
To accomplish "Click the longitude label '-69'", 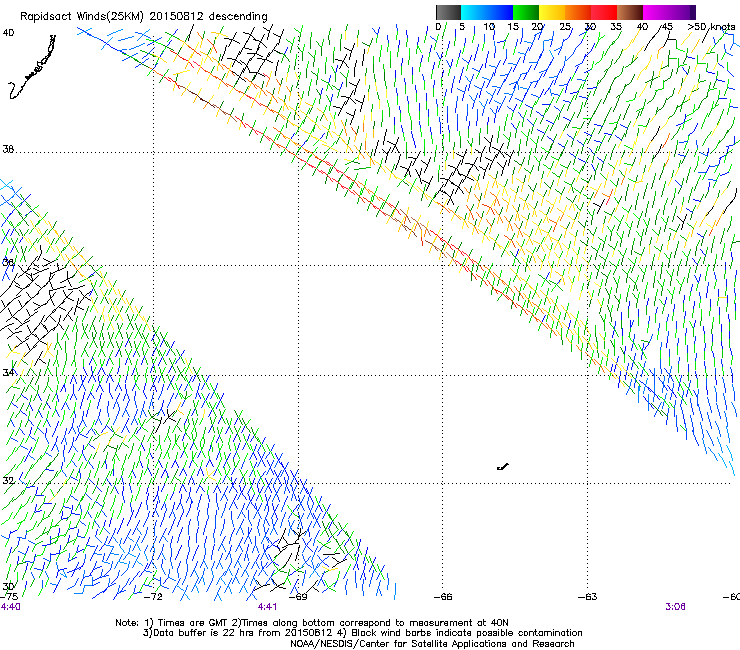I will 298,596.
